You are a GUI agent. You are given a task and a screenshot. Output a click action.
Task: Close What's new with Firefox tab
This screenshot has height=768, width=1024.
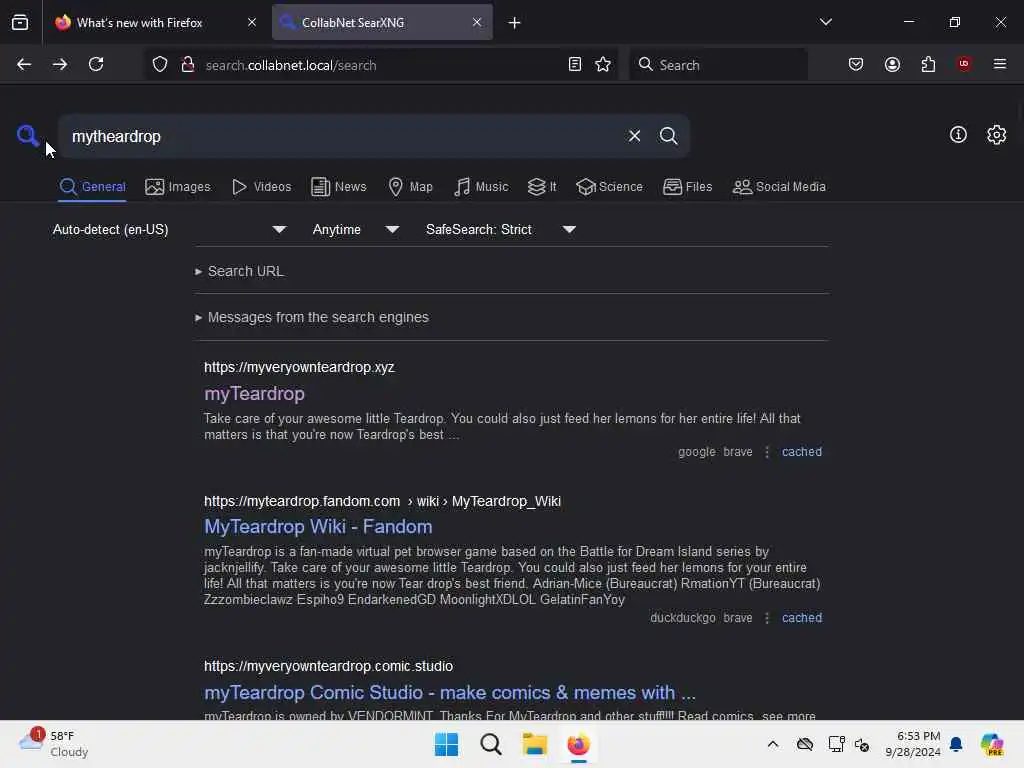(x=251, y=22)
